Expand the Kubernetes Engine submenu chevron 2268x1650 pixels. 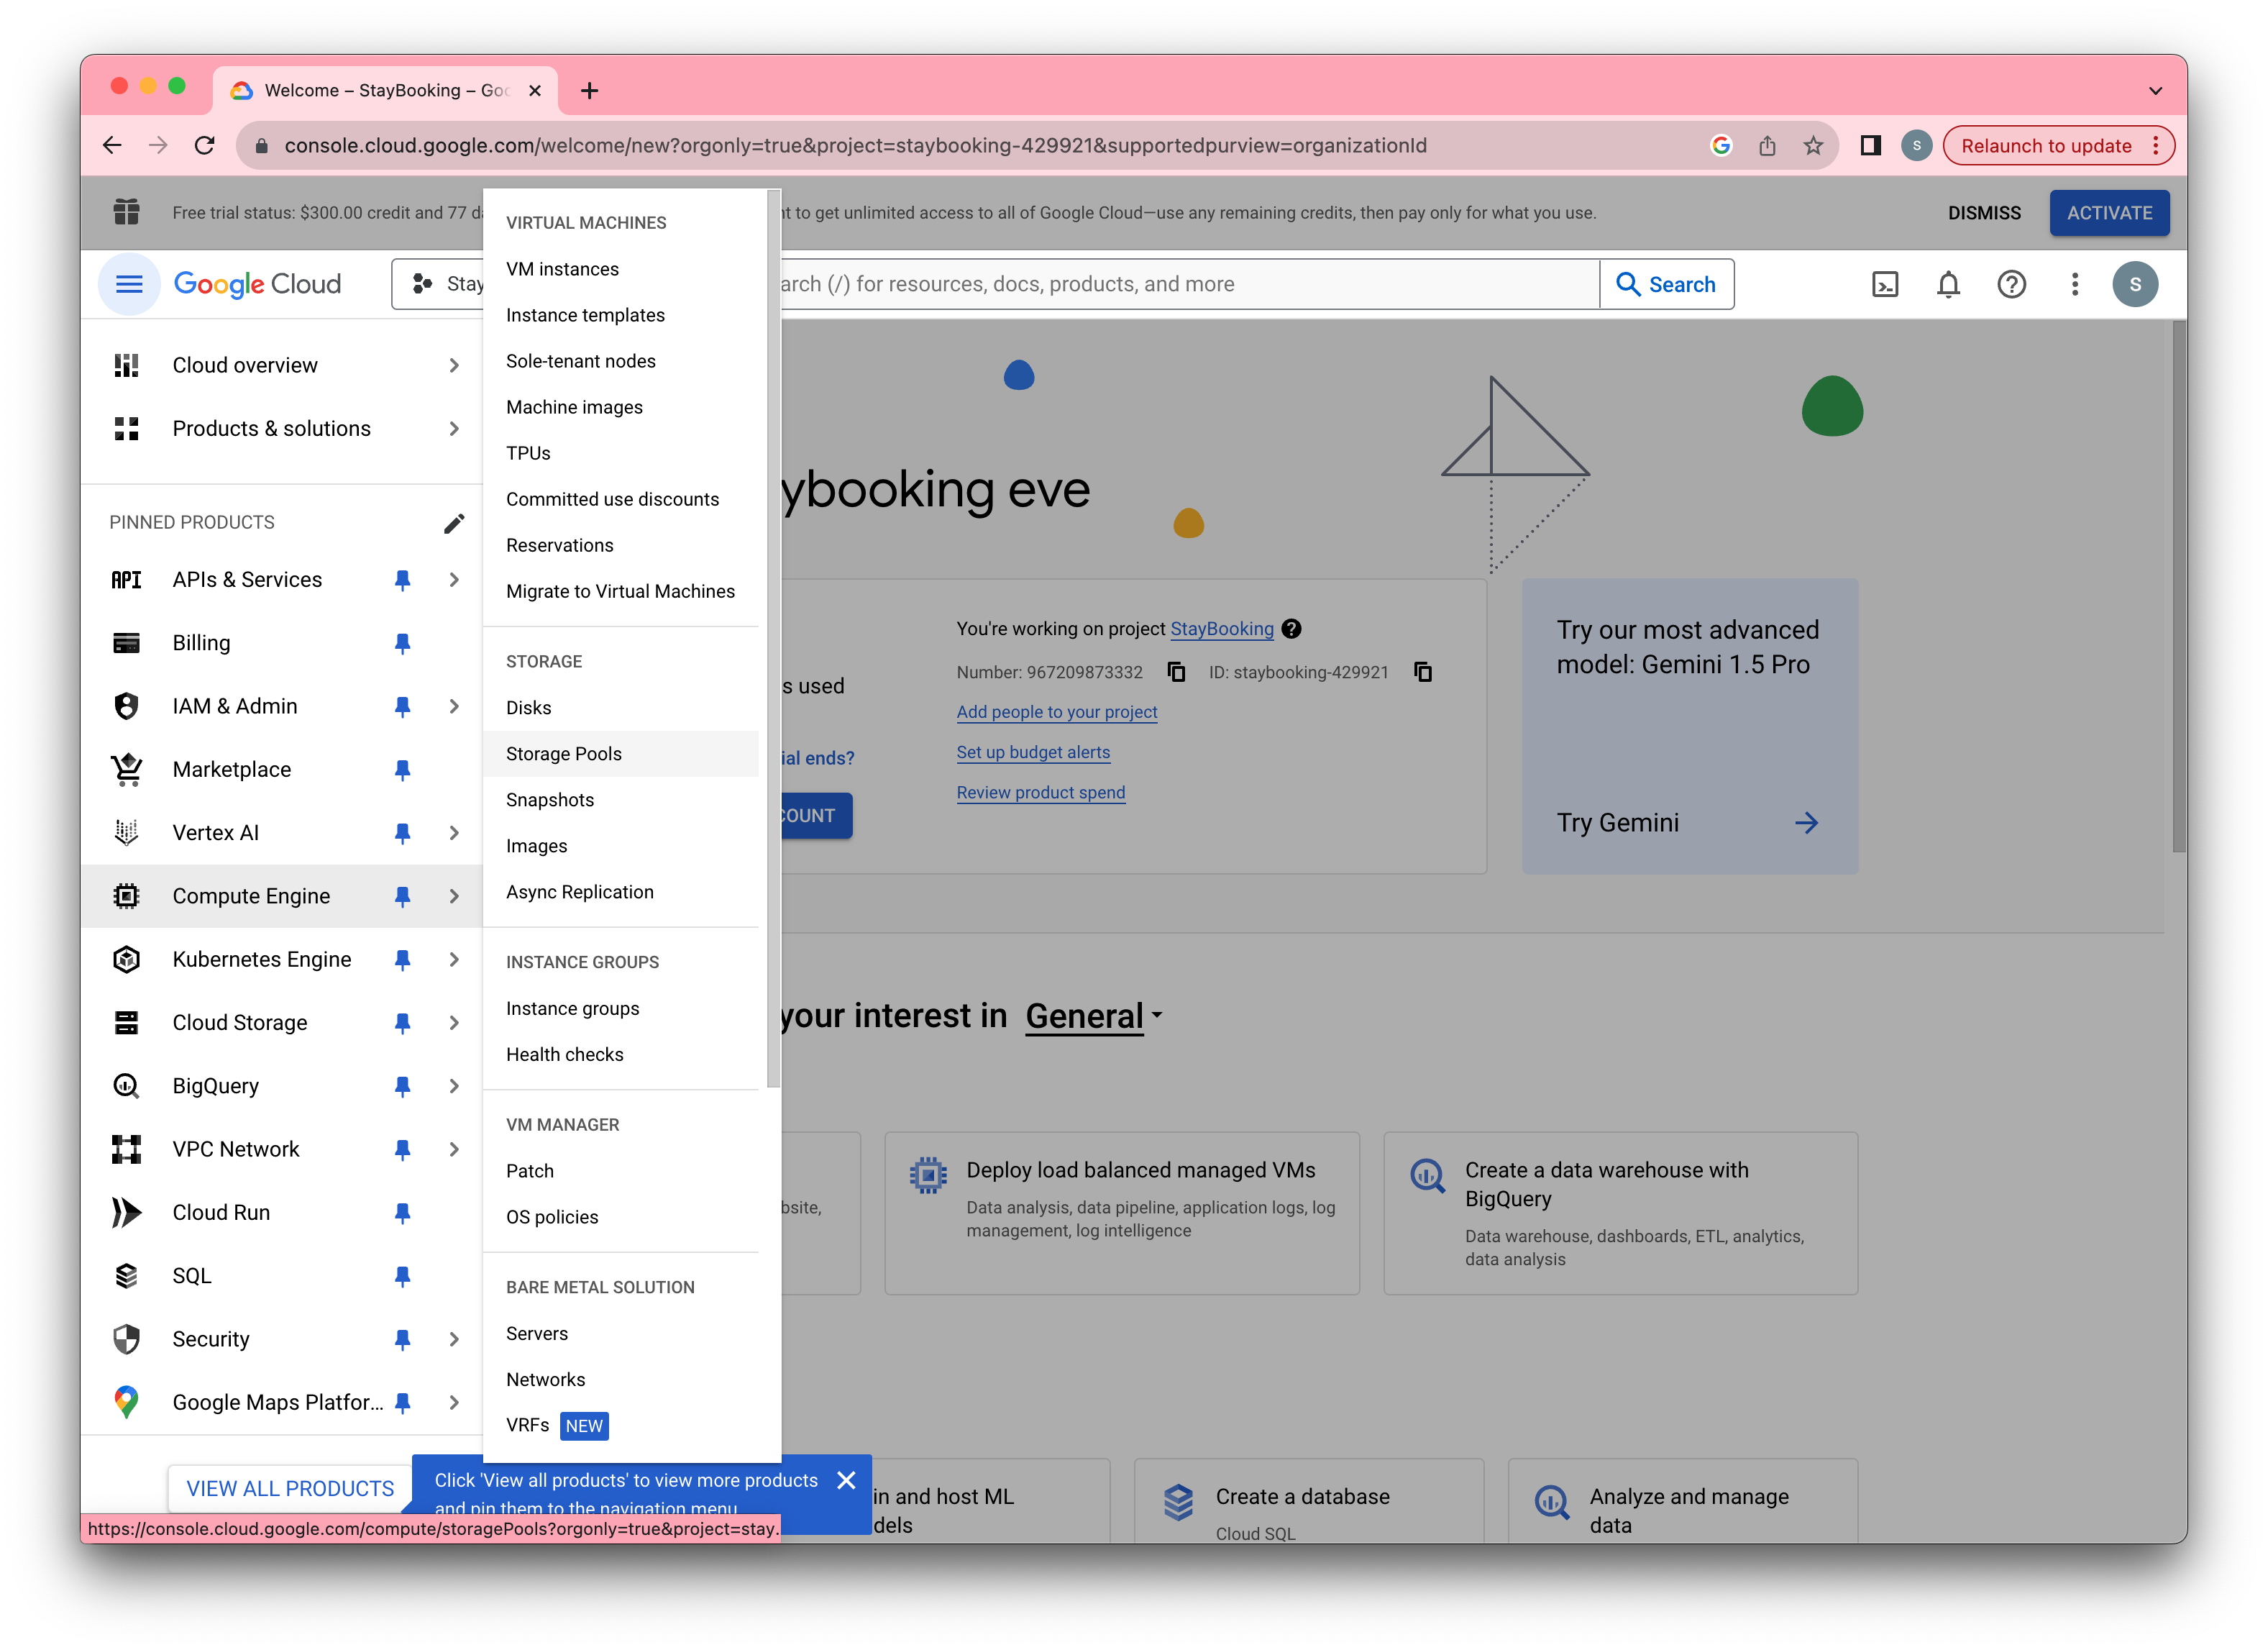pyautogui.click(x=454, y=960)
